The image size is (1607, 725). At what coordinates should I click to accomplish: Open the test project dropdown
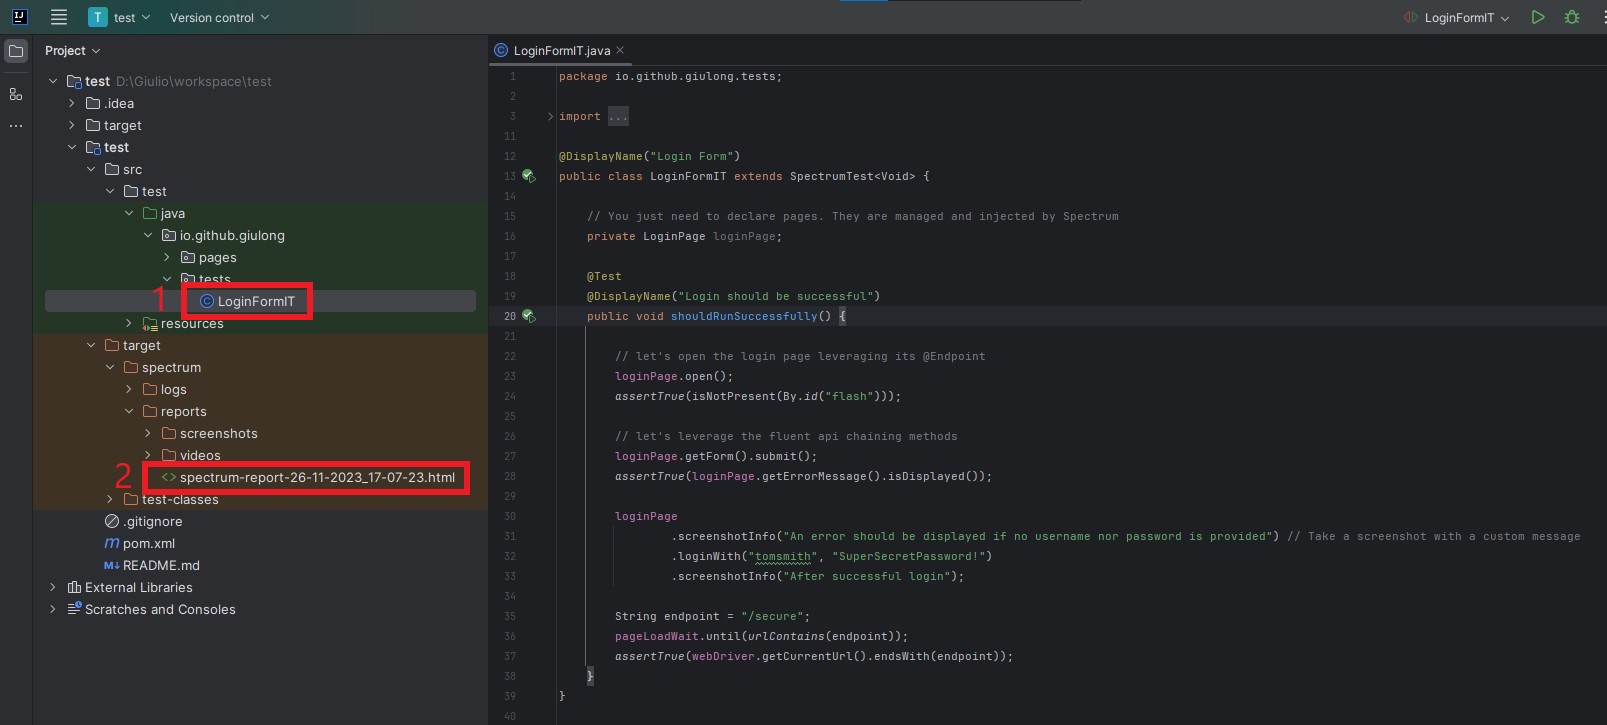pos(131,17)
